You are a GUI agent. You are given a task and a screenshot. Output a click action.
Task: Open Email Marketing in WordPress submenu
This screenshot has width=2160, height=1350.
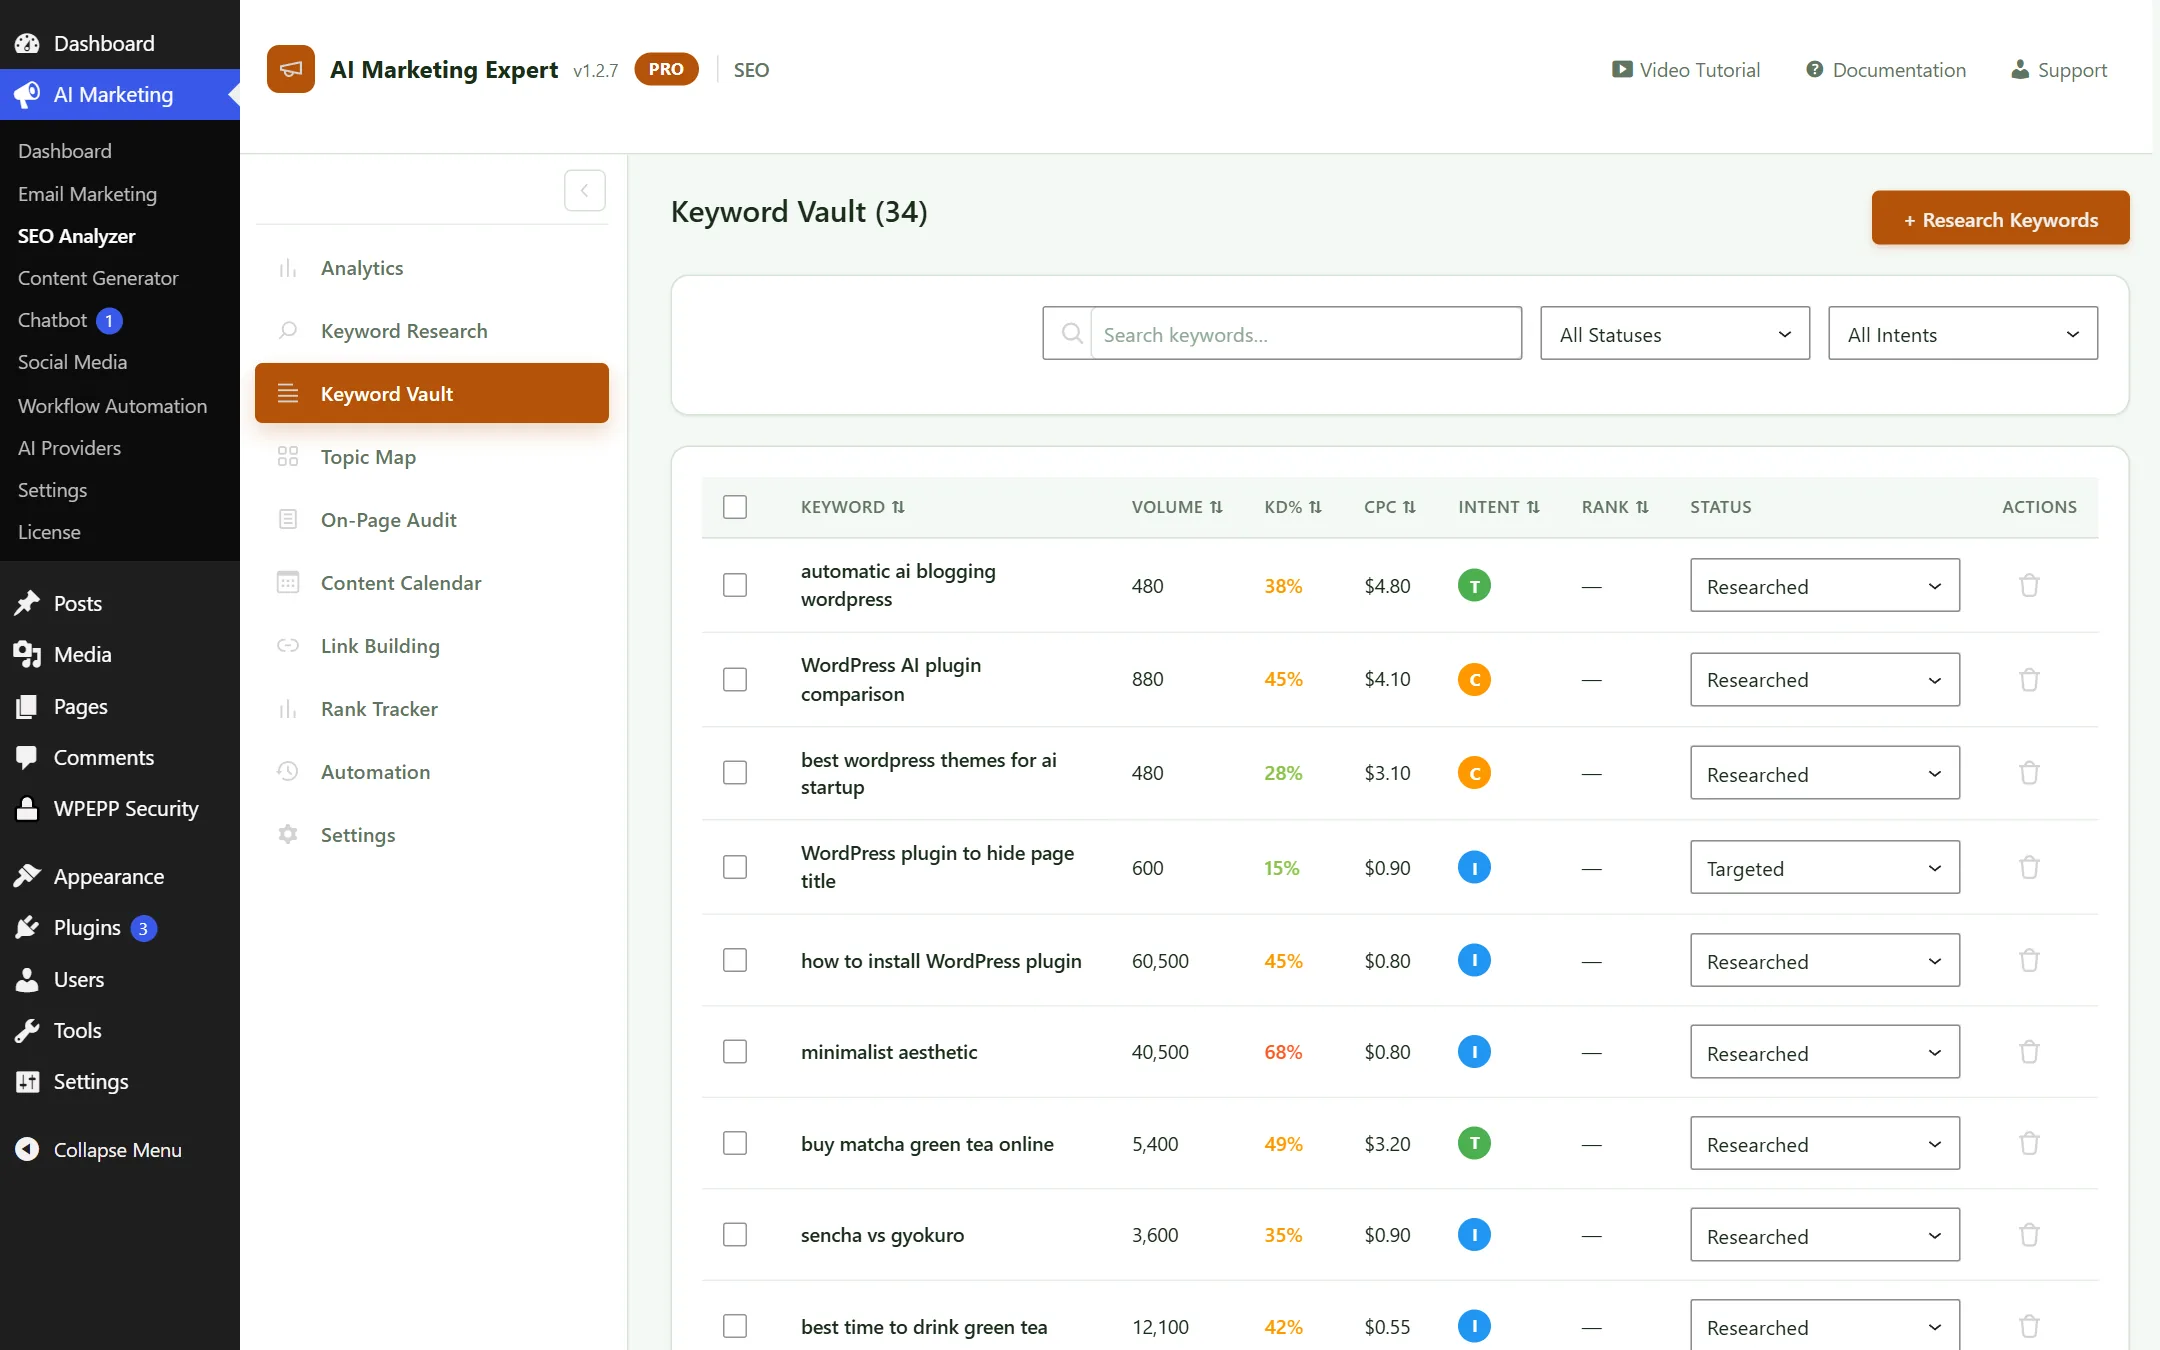tap(87, 194)
